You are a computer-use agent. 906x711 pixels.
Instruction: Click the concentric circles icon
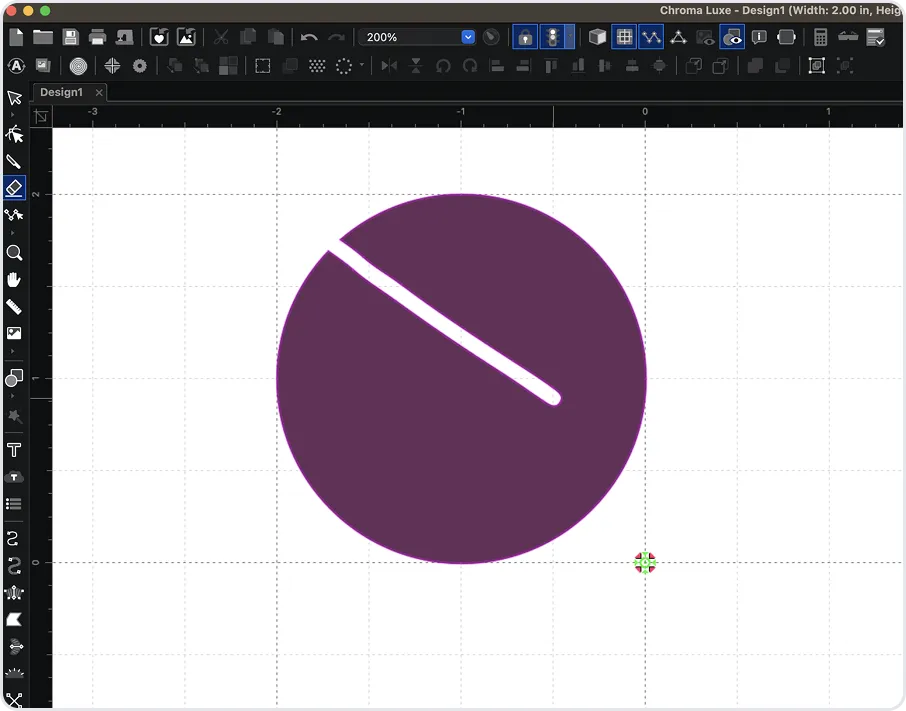78,66
